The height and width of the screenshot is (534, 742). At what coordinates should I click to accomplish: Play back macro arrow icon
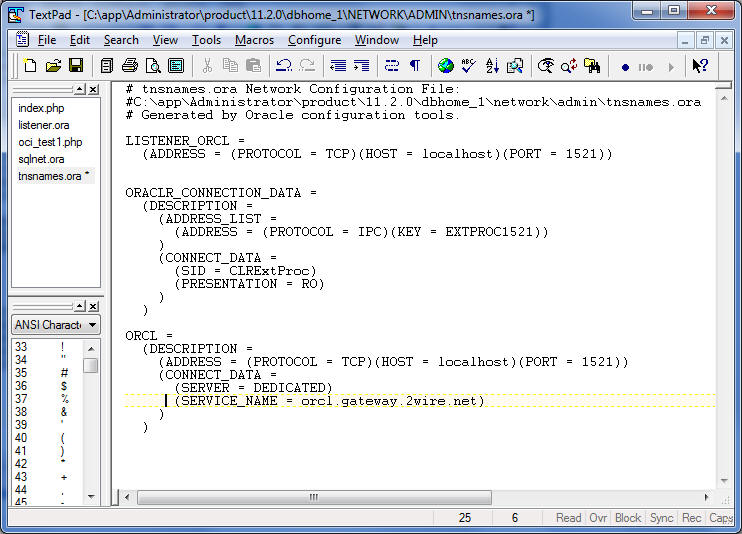pos(671,67)
